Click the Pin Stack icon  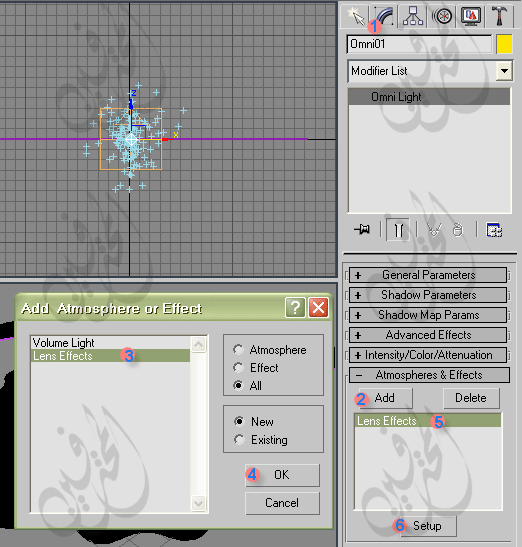pyautogui.click(x=362, y=230)
